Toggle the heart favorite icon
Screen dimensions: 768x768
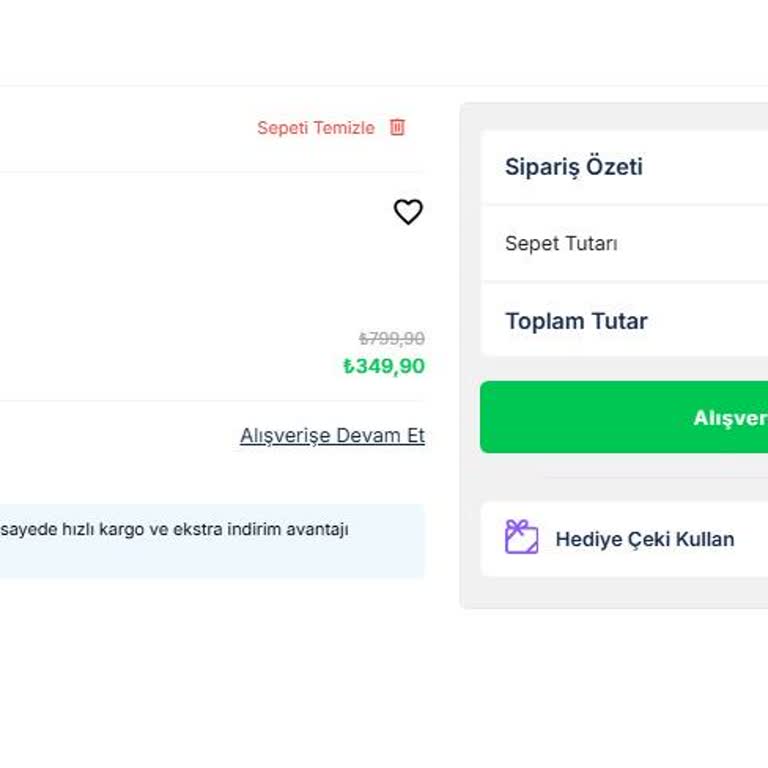coord(408,212)
